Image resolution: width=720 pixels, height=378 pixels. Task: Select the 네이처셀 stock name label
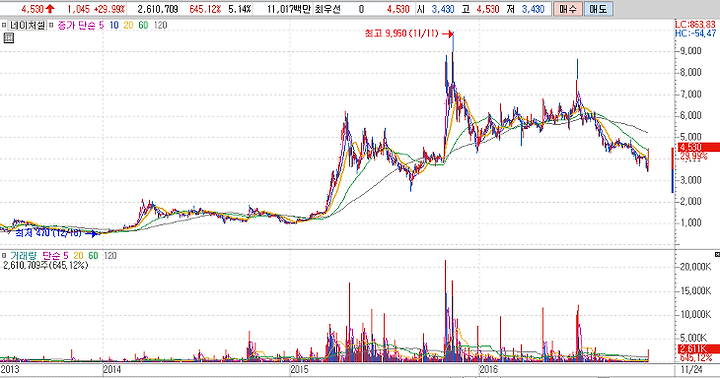click(x=28, y=25)
